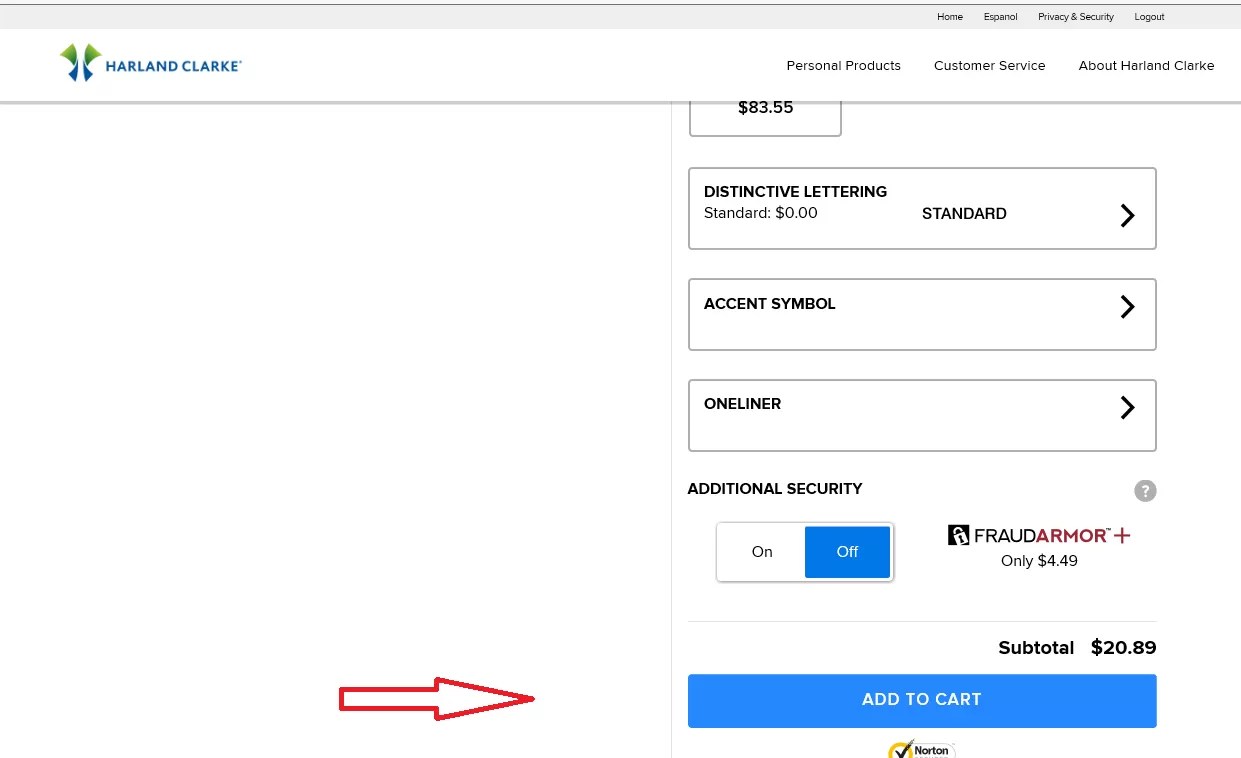This screenshot has height=758, width=1241.
Task: Click the Add to Cart button
Action: (x=922, y=700)
